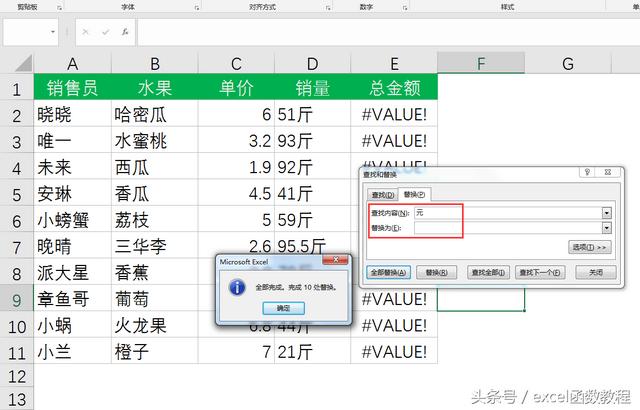
Task: Select the cell containing 51斤
Action: [313, 115]
